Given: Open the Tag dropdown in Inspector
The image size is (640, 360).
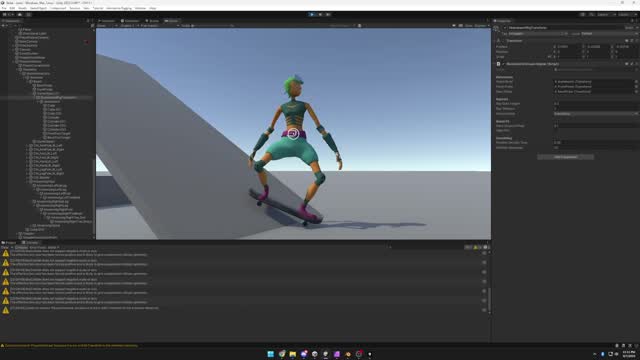Looking at the screenshot, I should 538,34.
